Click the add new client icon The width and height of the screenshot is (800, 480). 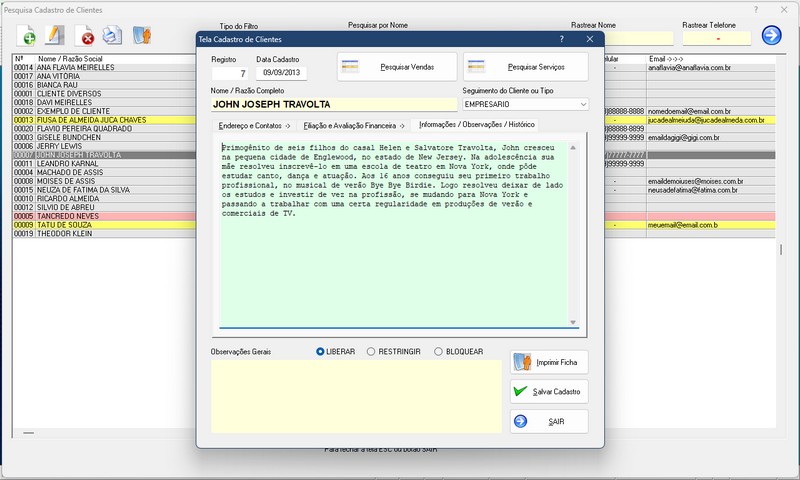(26, 35)
